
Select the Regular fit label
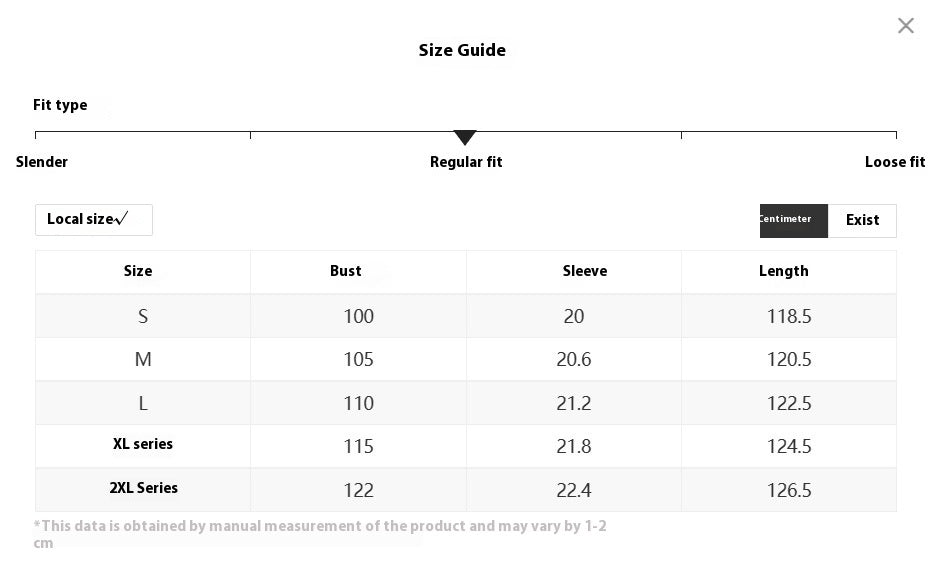[466, 162]
